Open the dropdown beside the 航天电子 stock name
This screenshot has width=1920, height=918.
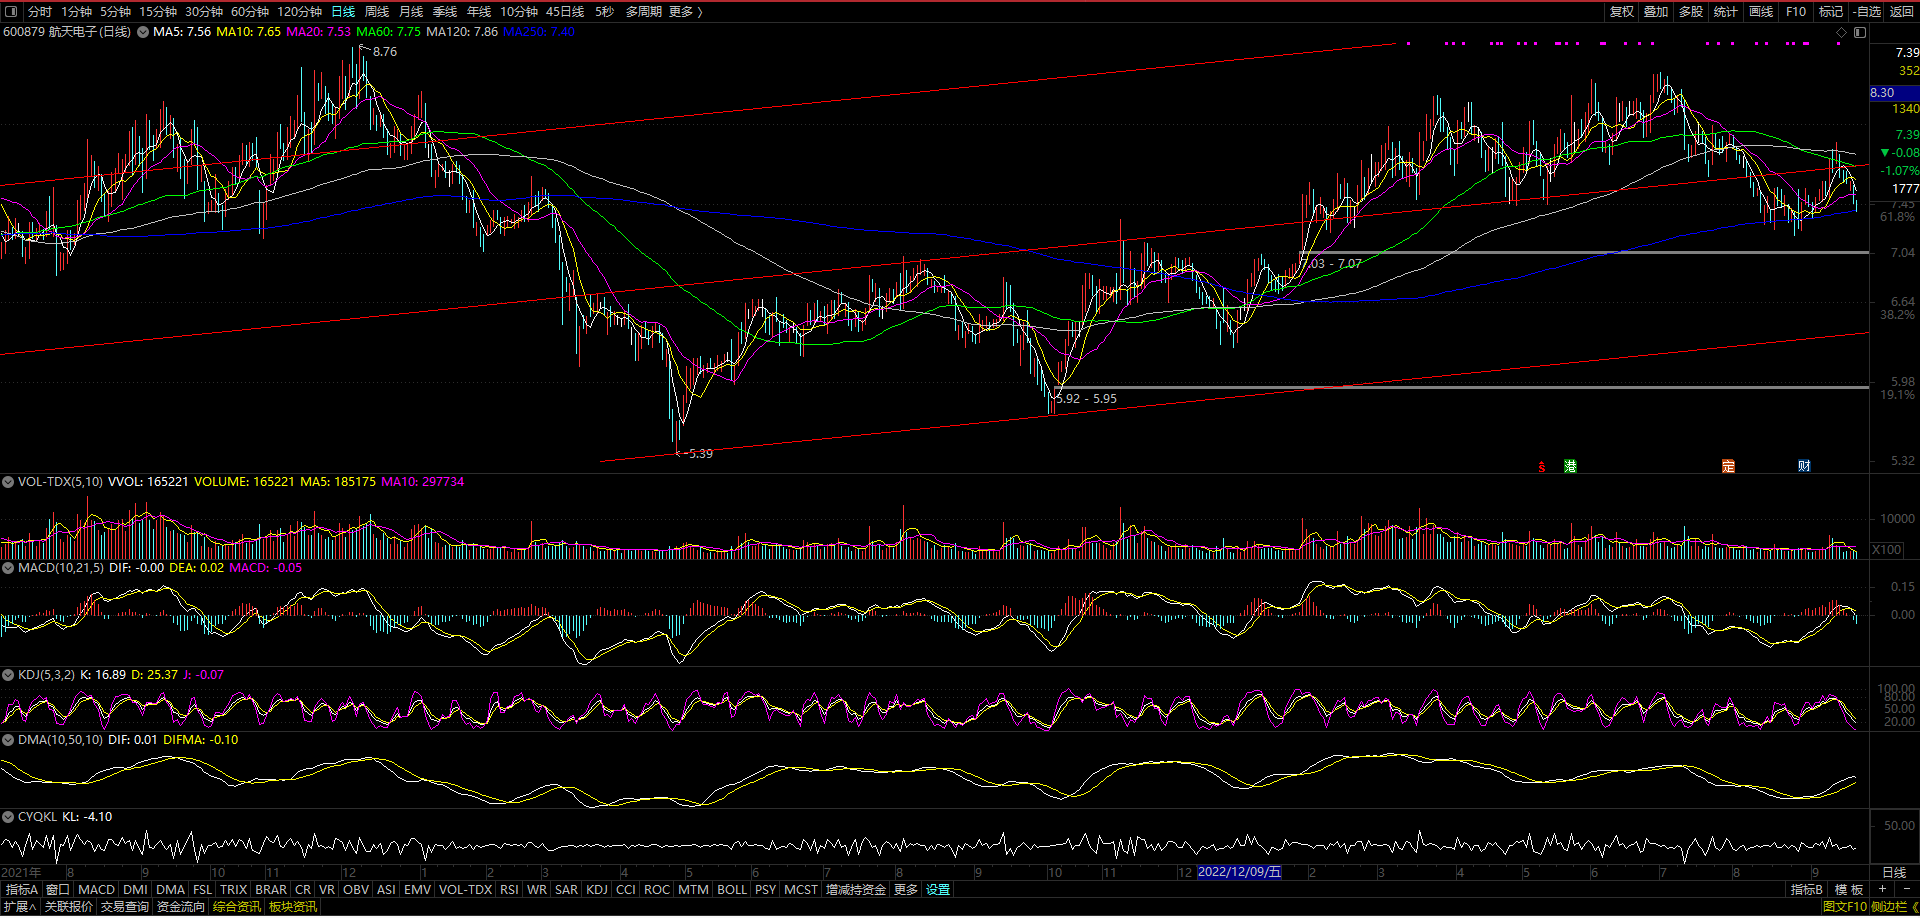[x=143, y=32]
